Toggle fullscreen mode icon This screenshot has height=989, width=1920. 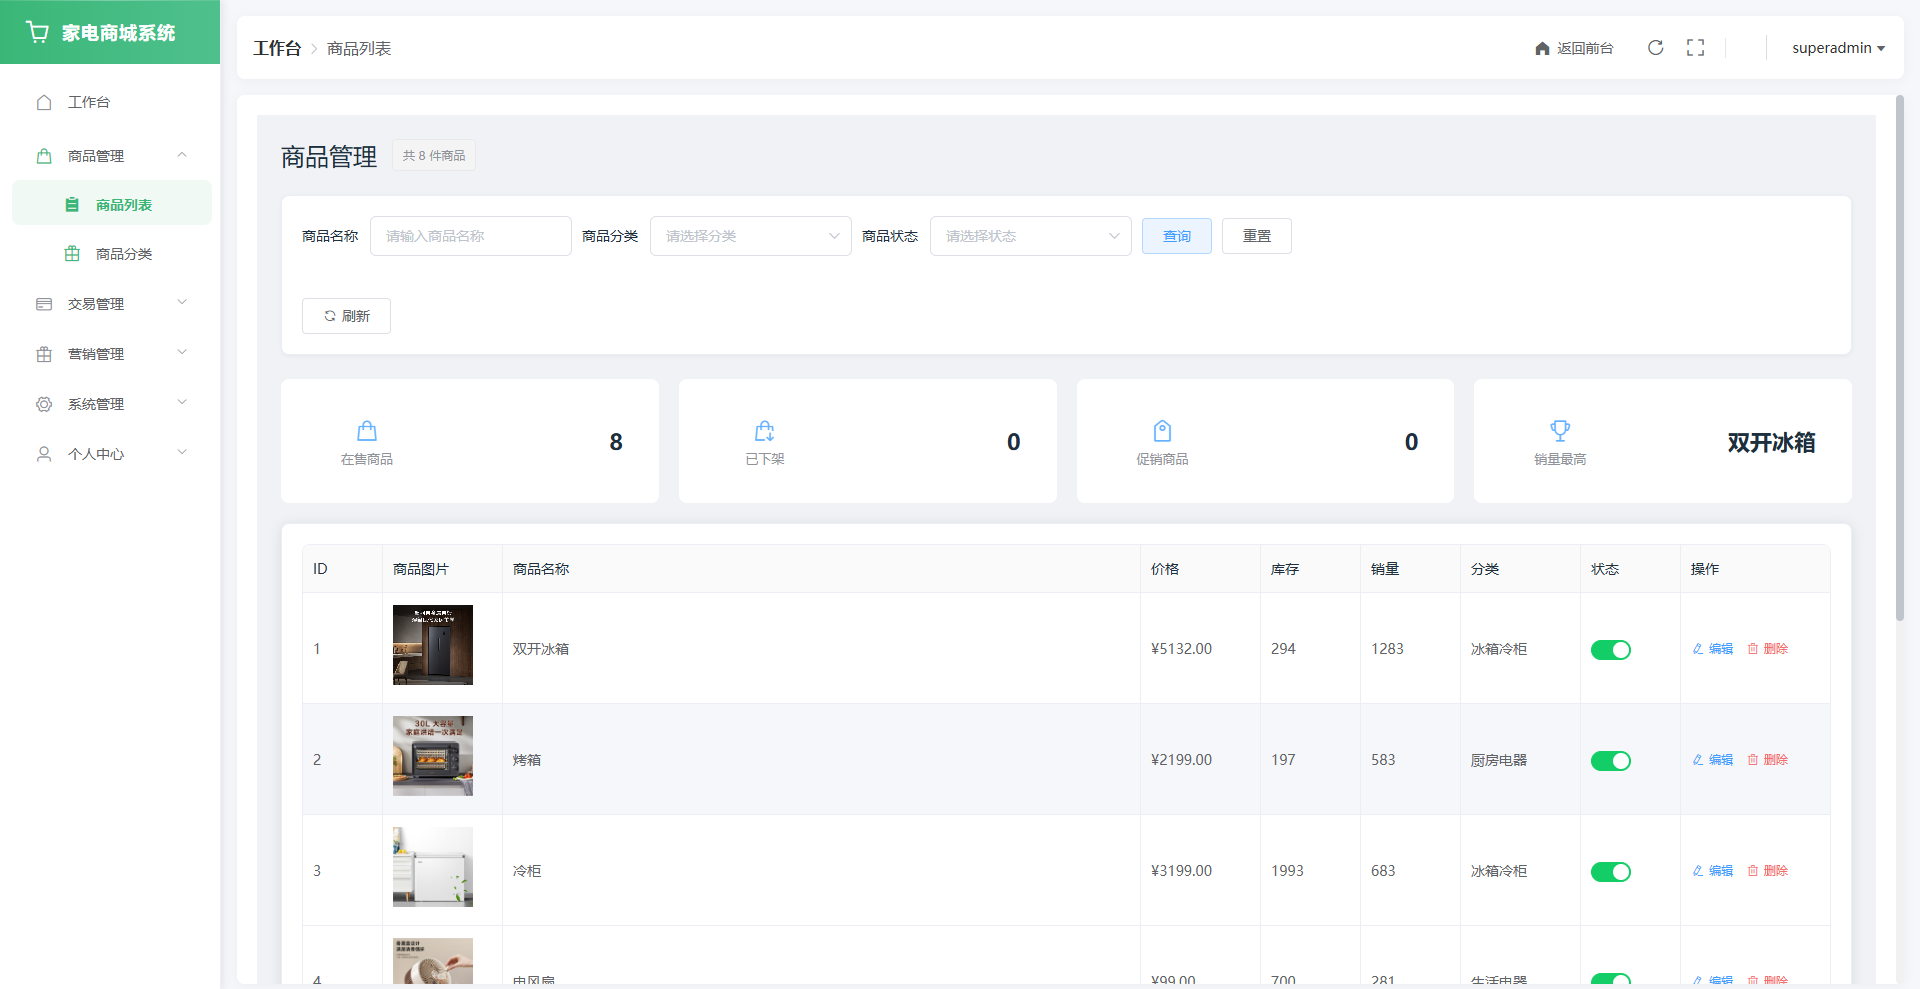click(x=1695, y=48)
